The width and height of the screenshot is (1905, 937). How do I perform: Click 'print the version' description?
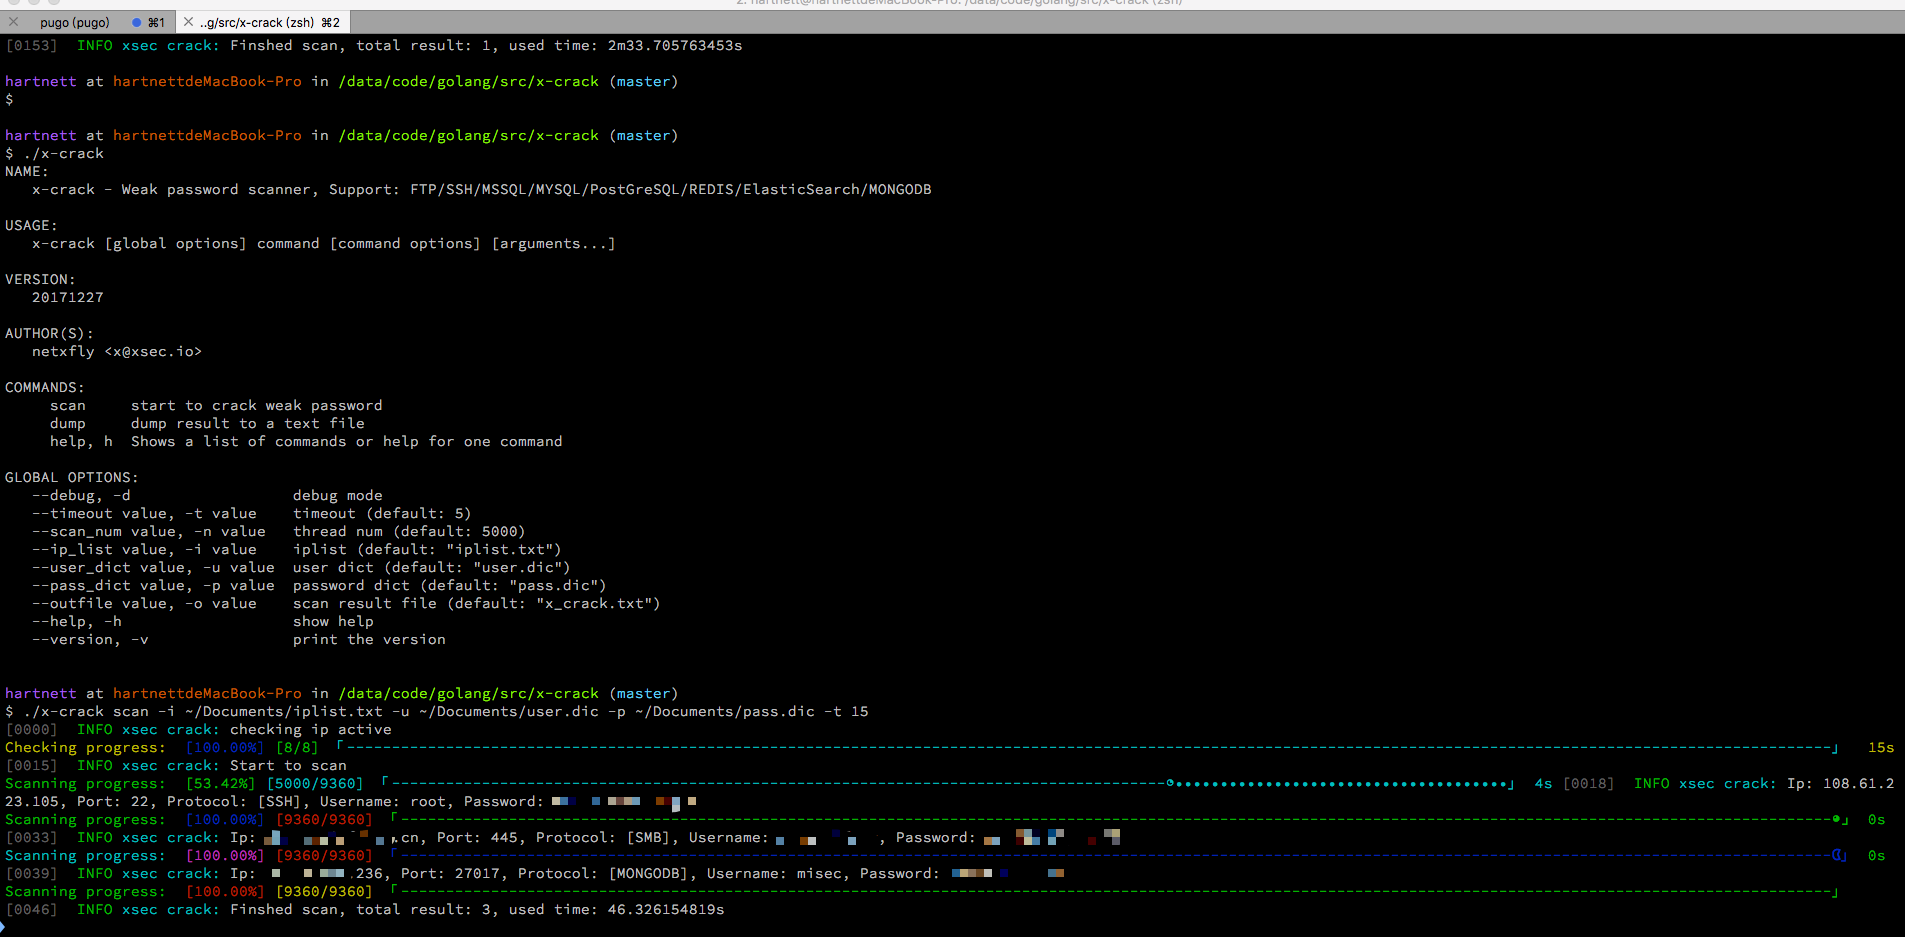point(369,640)
